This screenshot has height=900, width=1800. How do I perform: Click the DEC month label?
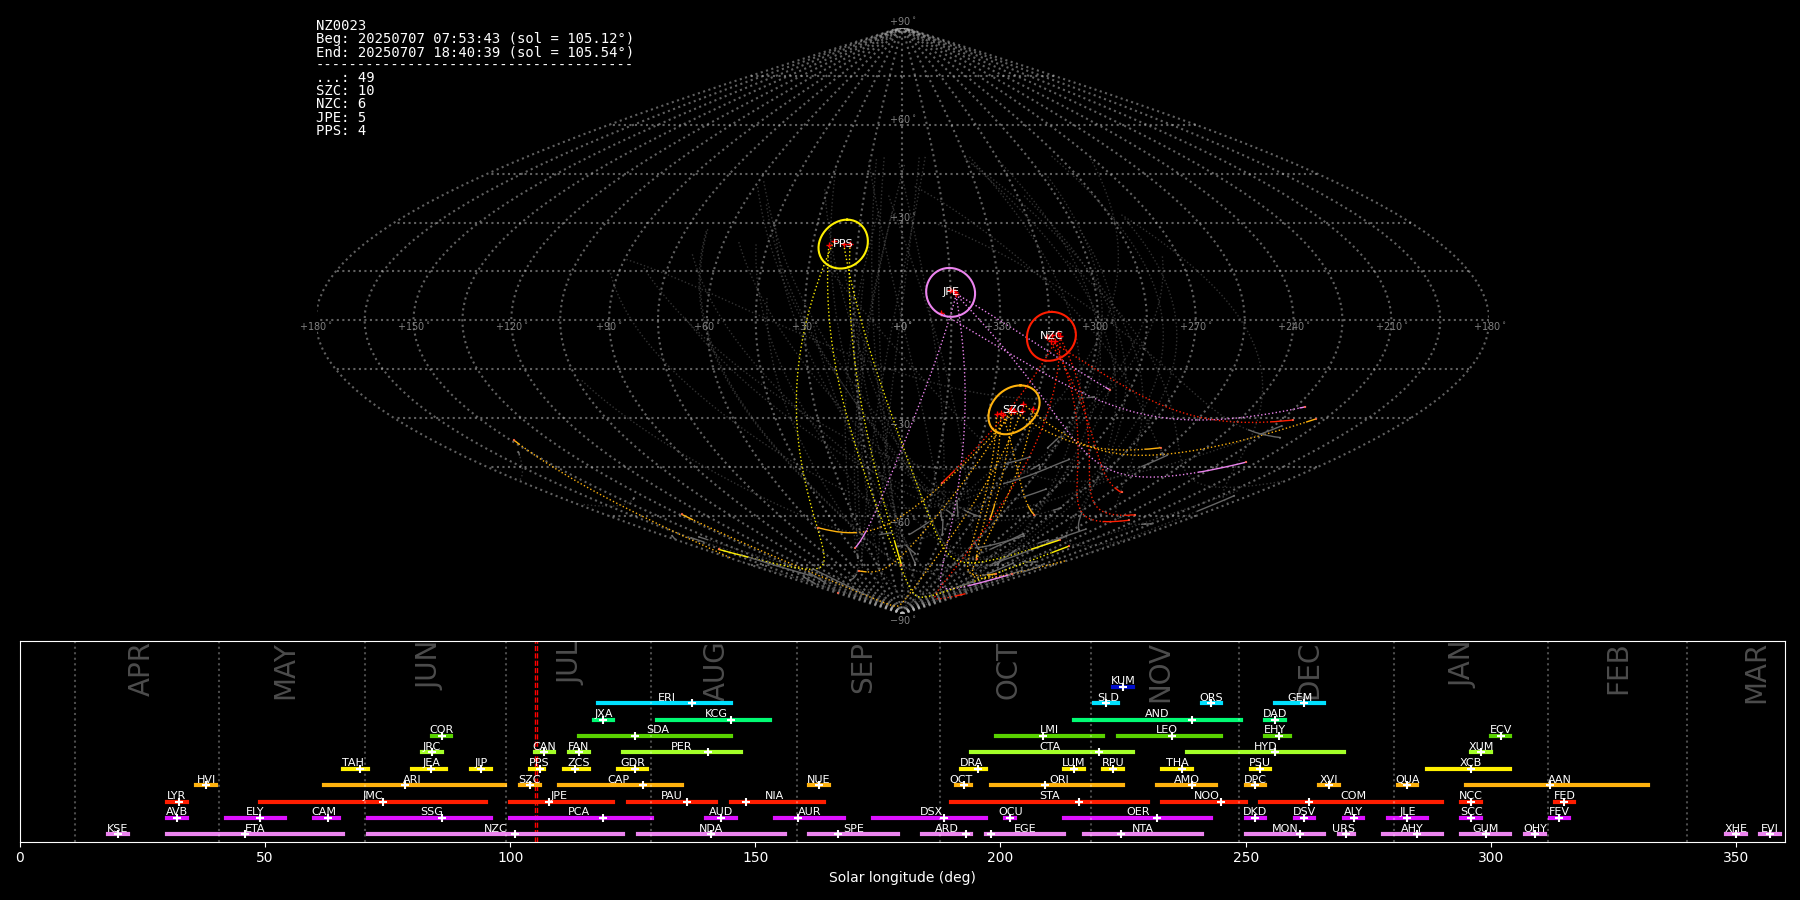(x=1309, y=672)
